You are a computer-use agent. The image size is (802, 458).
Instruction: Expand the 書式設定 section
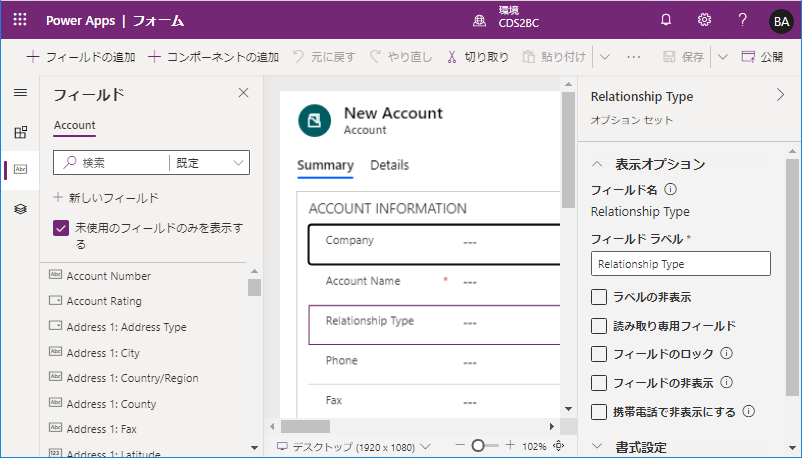(x=596, y=446)
